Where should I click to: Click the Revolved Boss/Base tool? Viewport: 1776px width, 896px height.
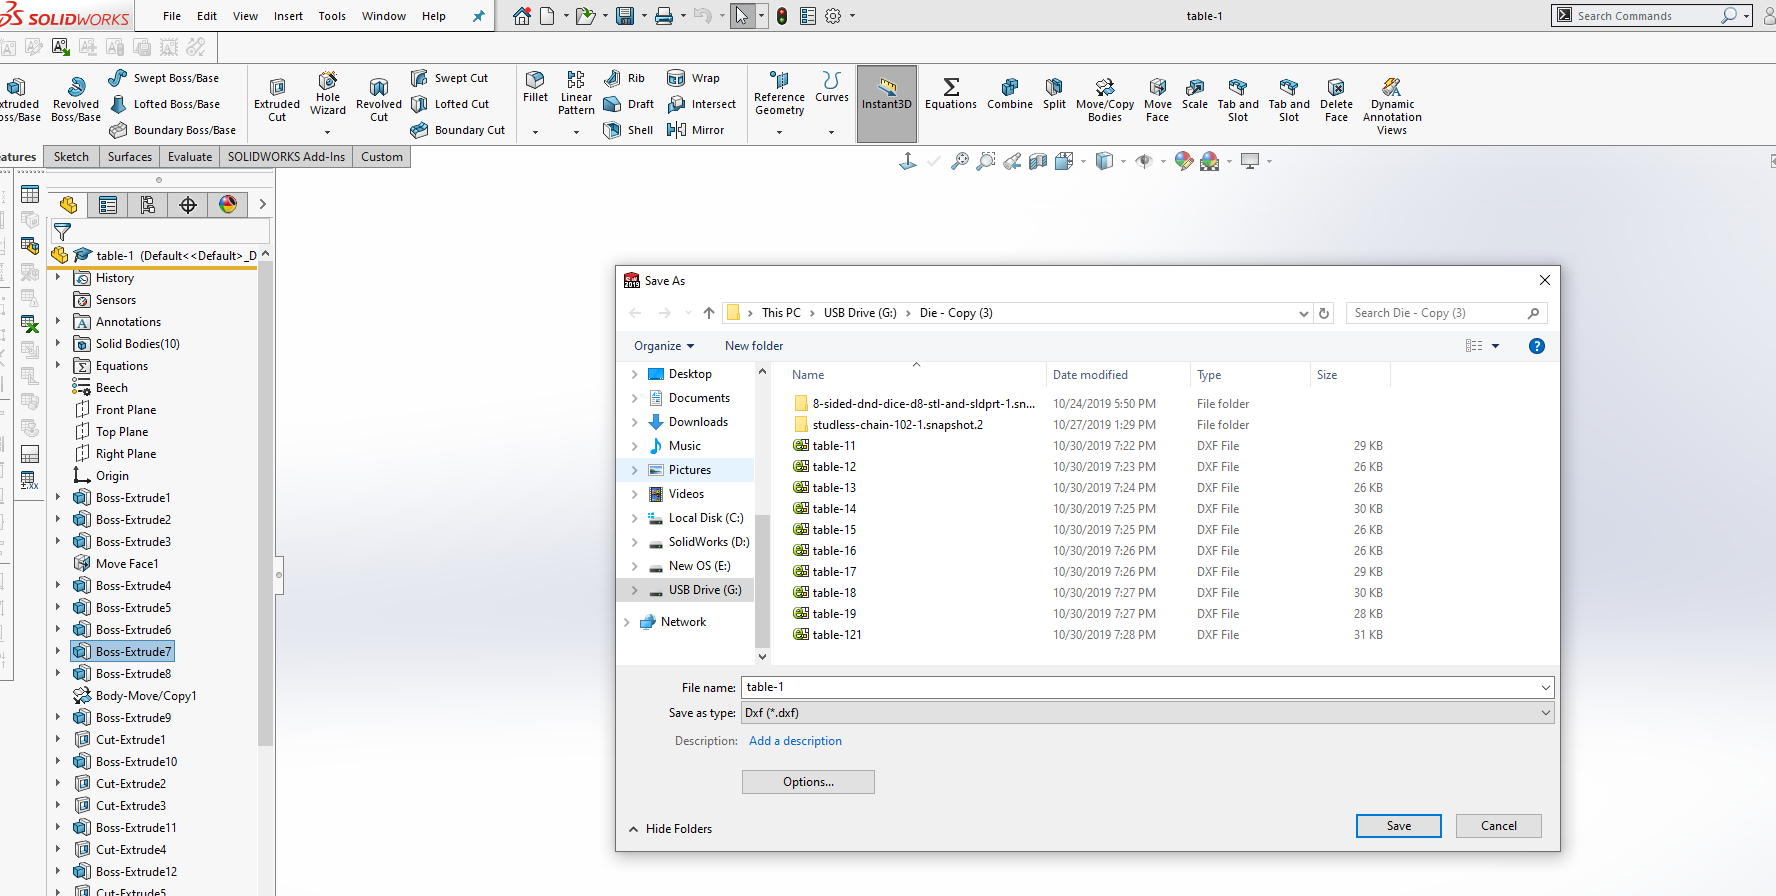[x=76, y=100]
